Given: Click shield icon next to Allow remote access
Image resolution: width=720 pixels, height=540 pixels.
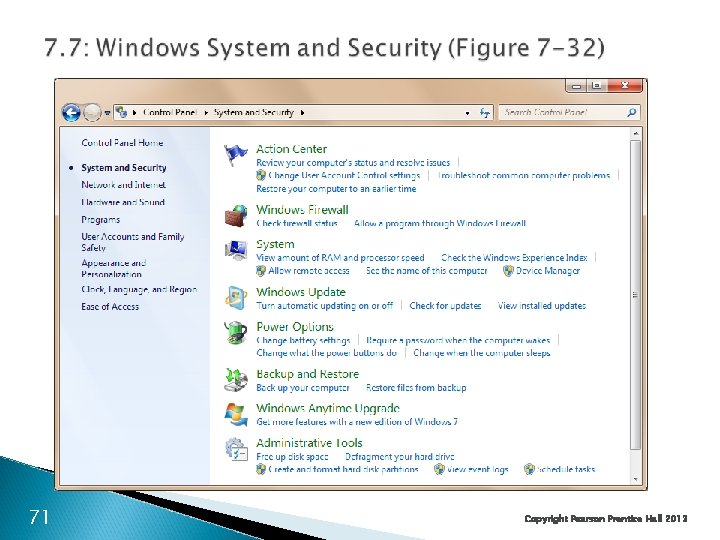Looking at the screenshot, I should pos(261,271).
